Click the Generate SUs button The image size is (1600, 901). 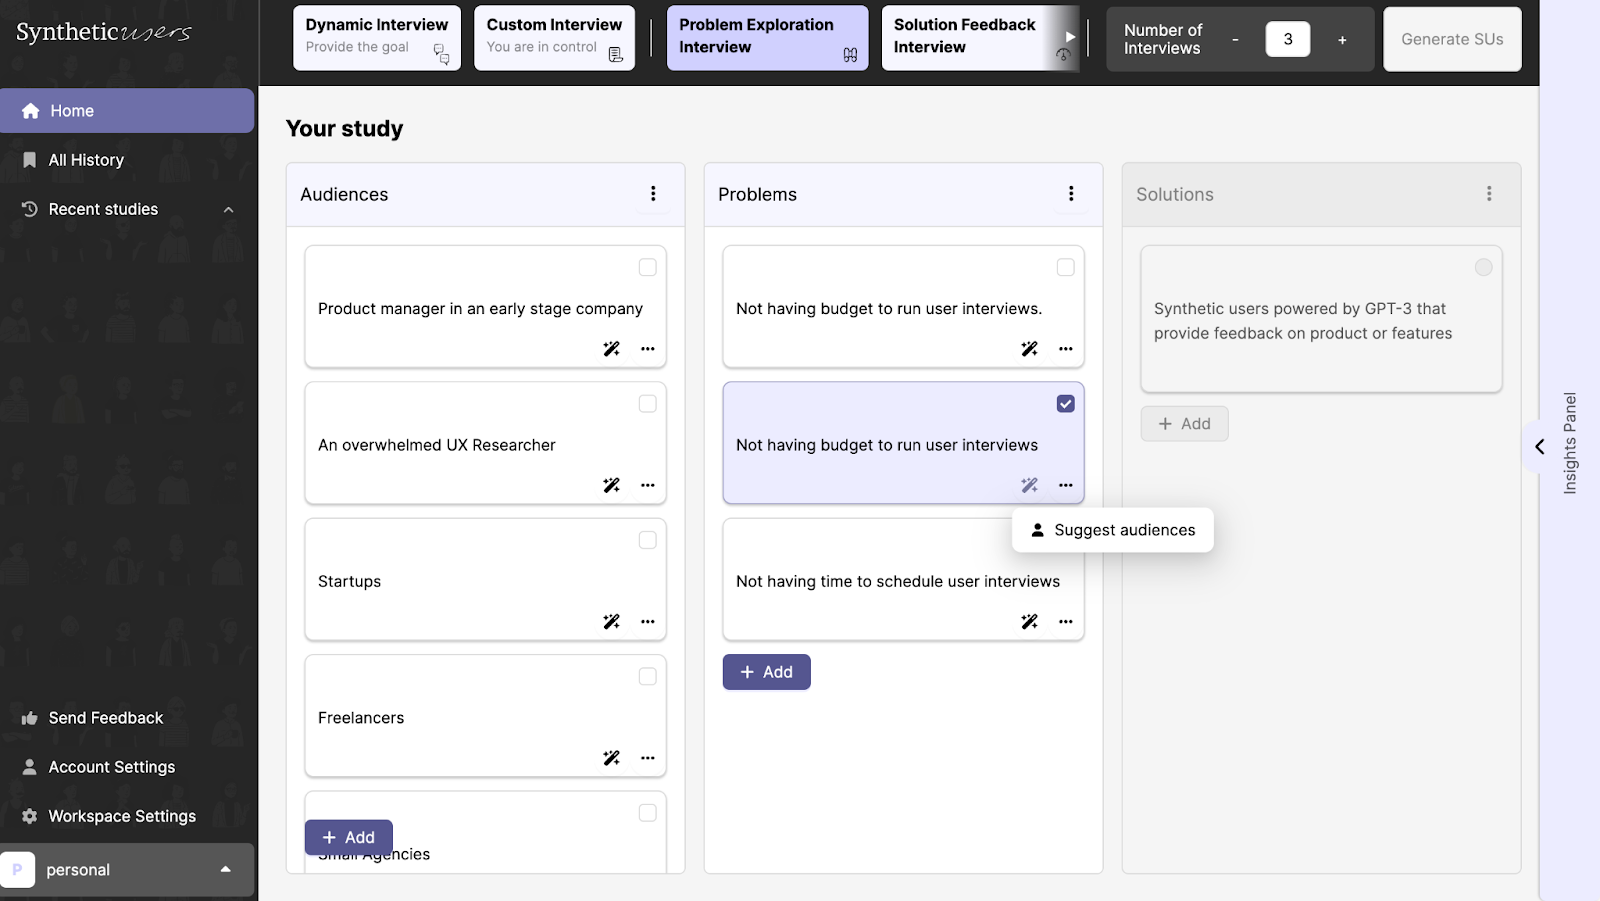point(1451,39)
